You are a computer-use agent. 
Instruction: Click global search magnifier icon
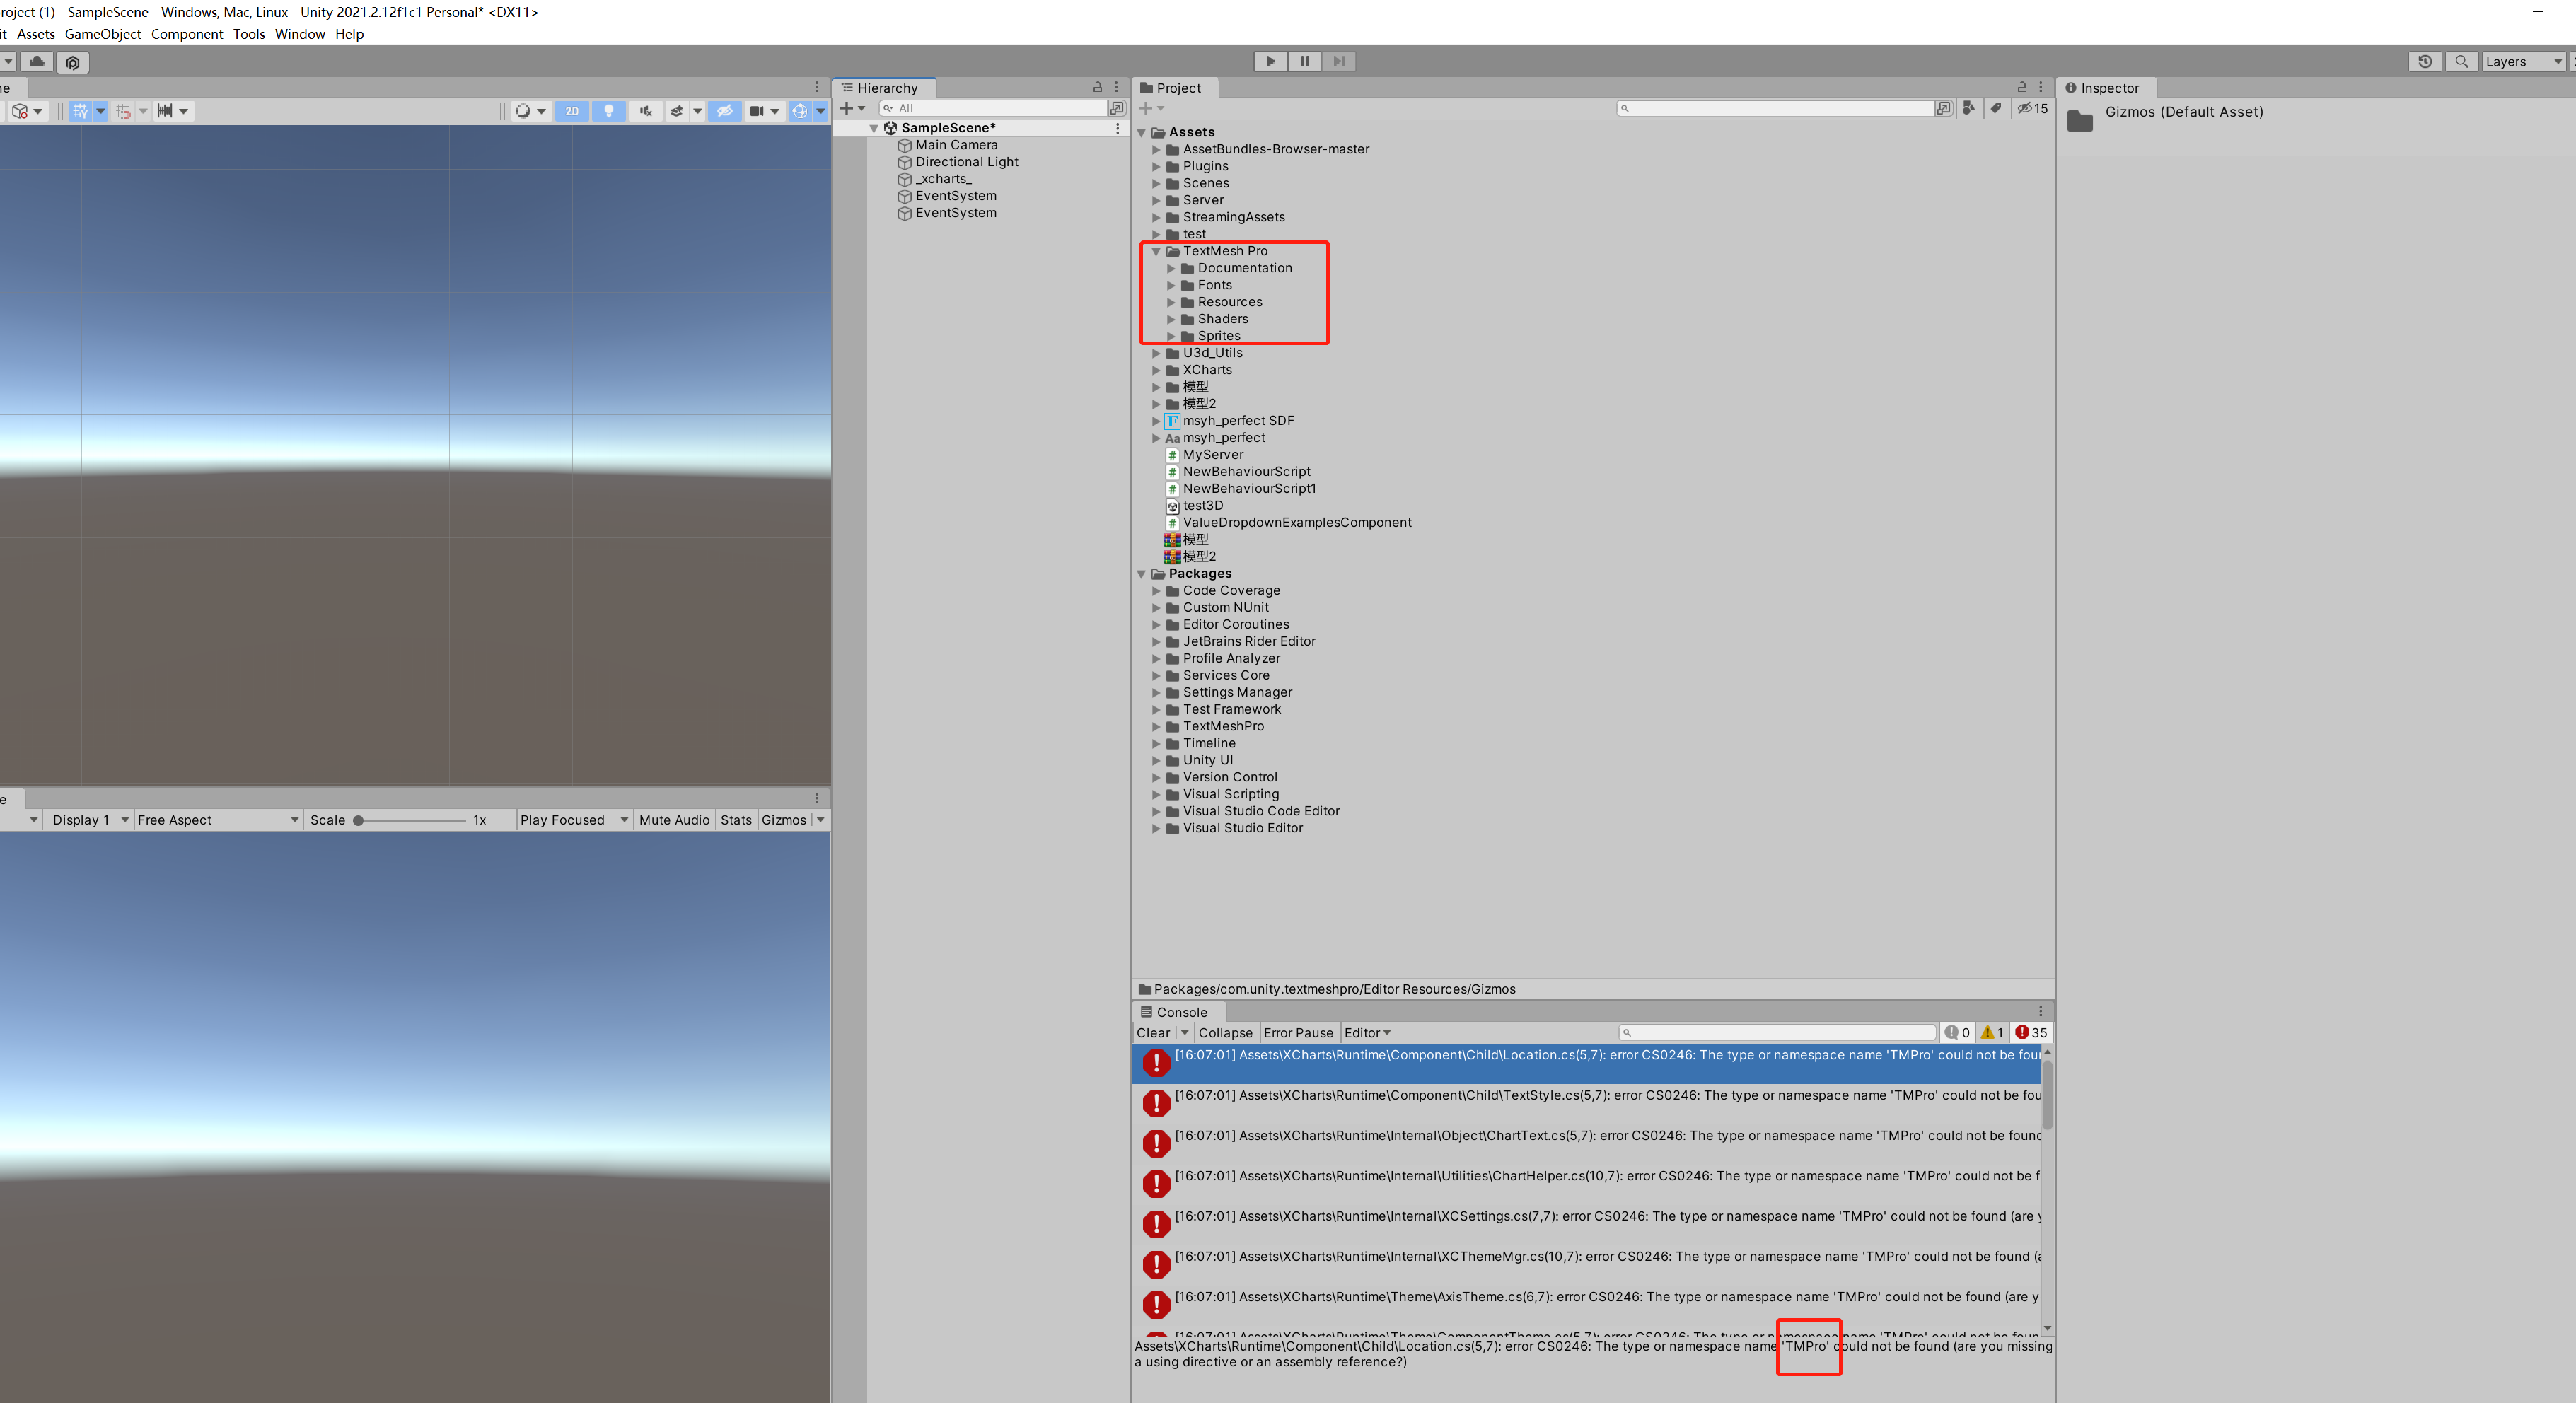pos(2461,62)
